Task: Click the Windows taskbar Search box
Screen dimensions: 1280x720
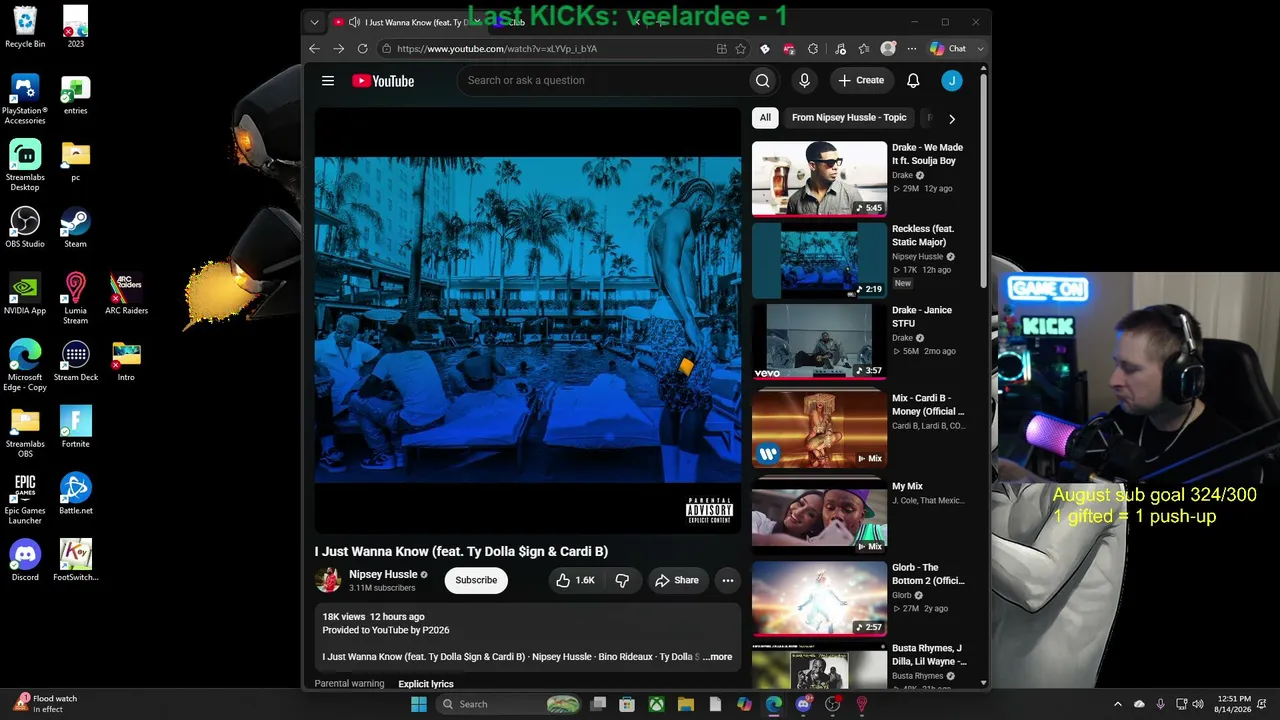Action: pyautogui.click(x=508, y=704)
